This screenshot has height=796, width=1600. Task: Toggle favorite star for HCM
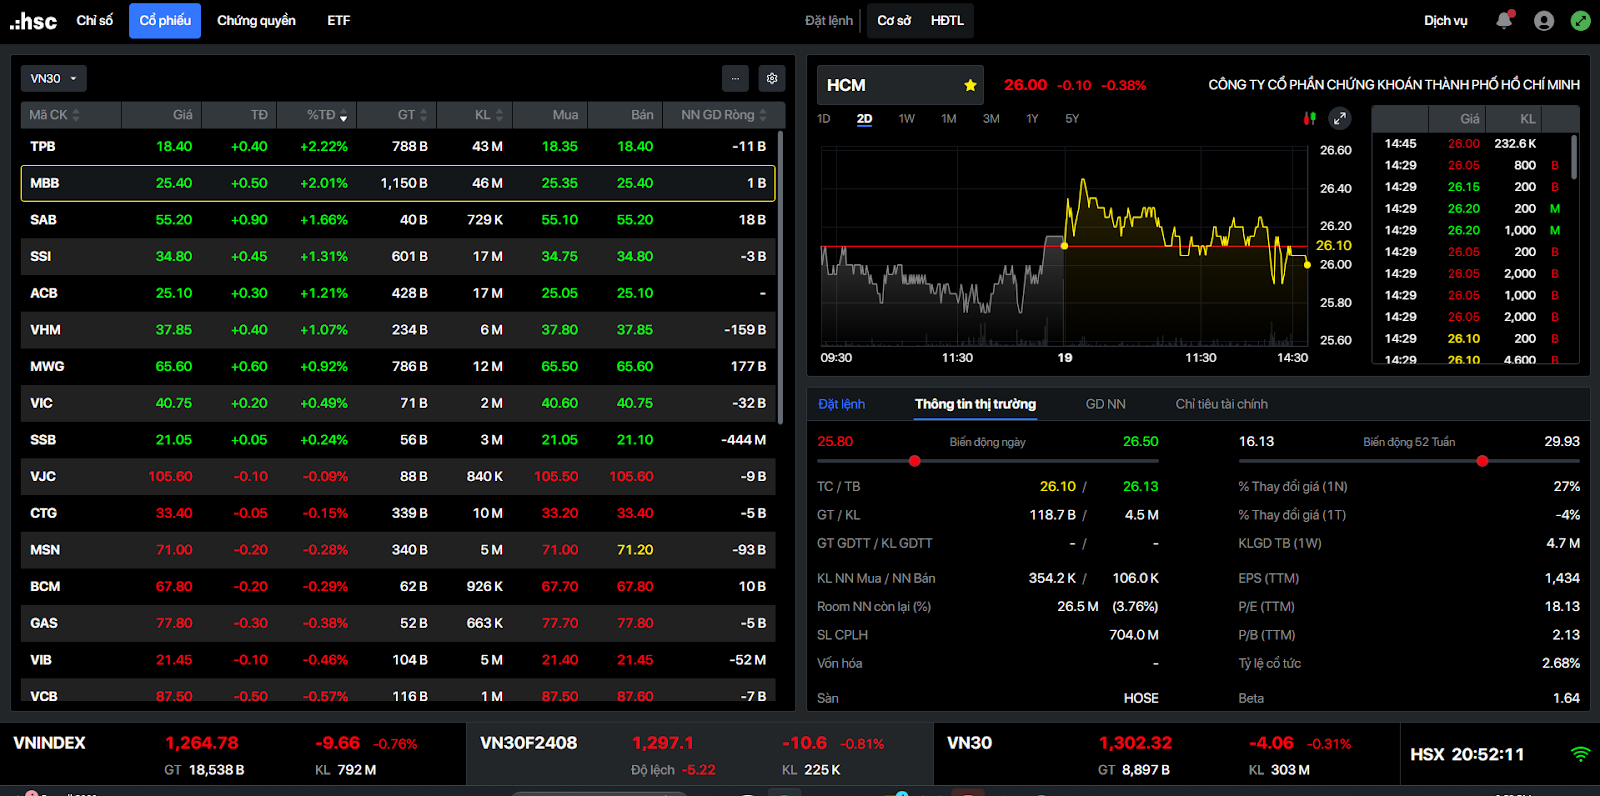click(970, 85)
